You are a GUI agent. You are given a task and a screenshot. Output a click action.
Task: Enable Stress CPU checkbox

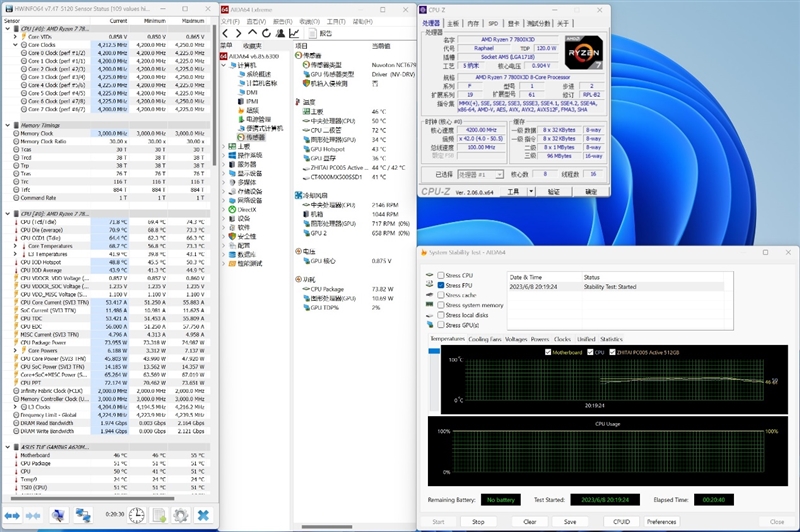(x=441, y=275)
